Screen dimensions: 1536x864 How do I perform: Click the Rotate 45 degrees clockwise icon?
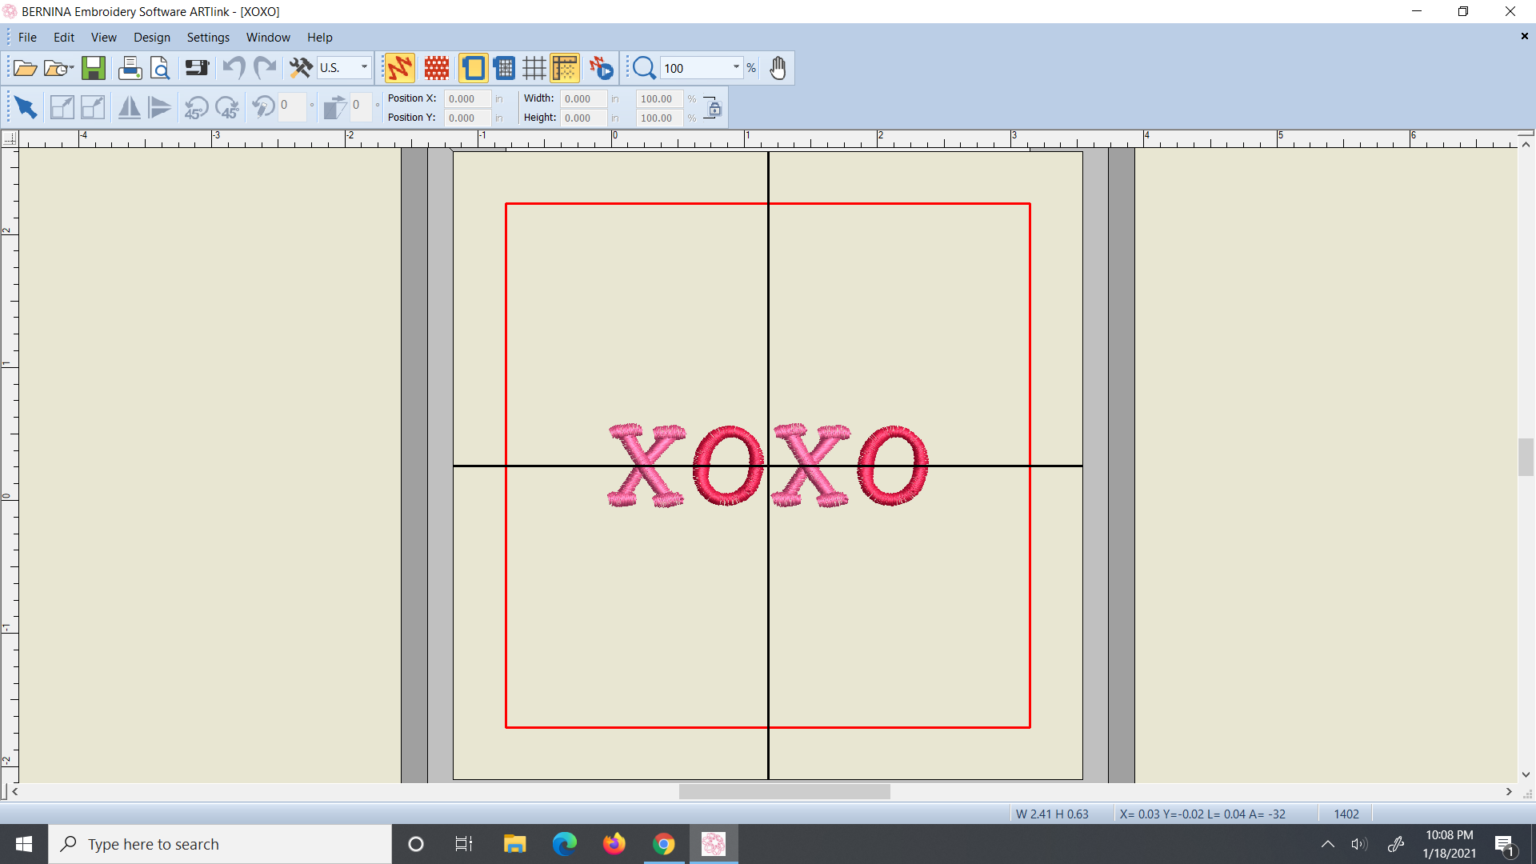(227, 107)
